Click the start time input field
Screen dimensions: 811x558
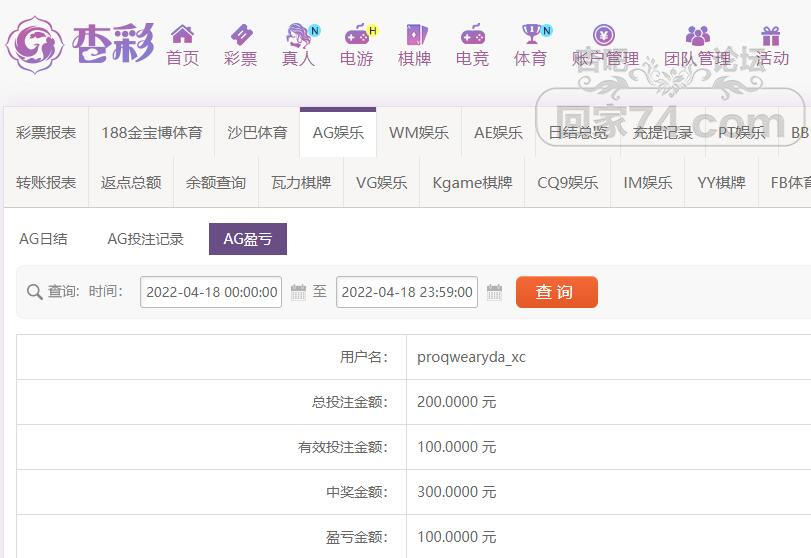(x=211, y=292)
